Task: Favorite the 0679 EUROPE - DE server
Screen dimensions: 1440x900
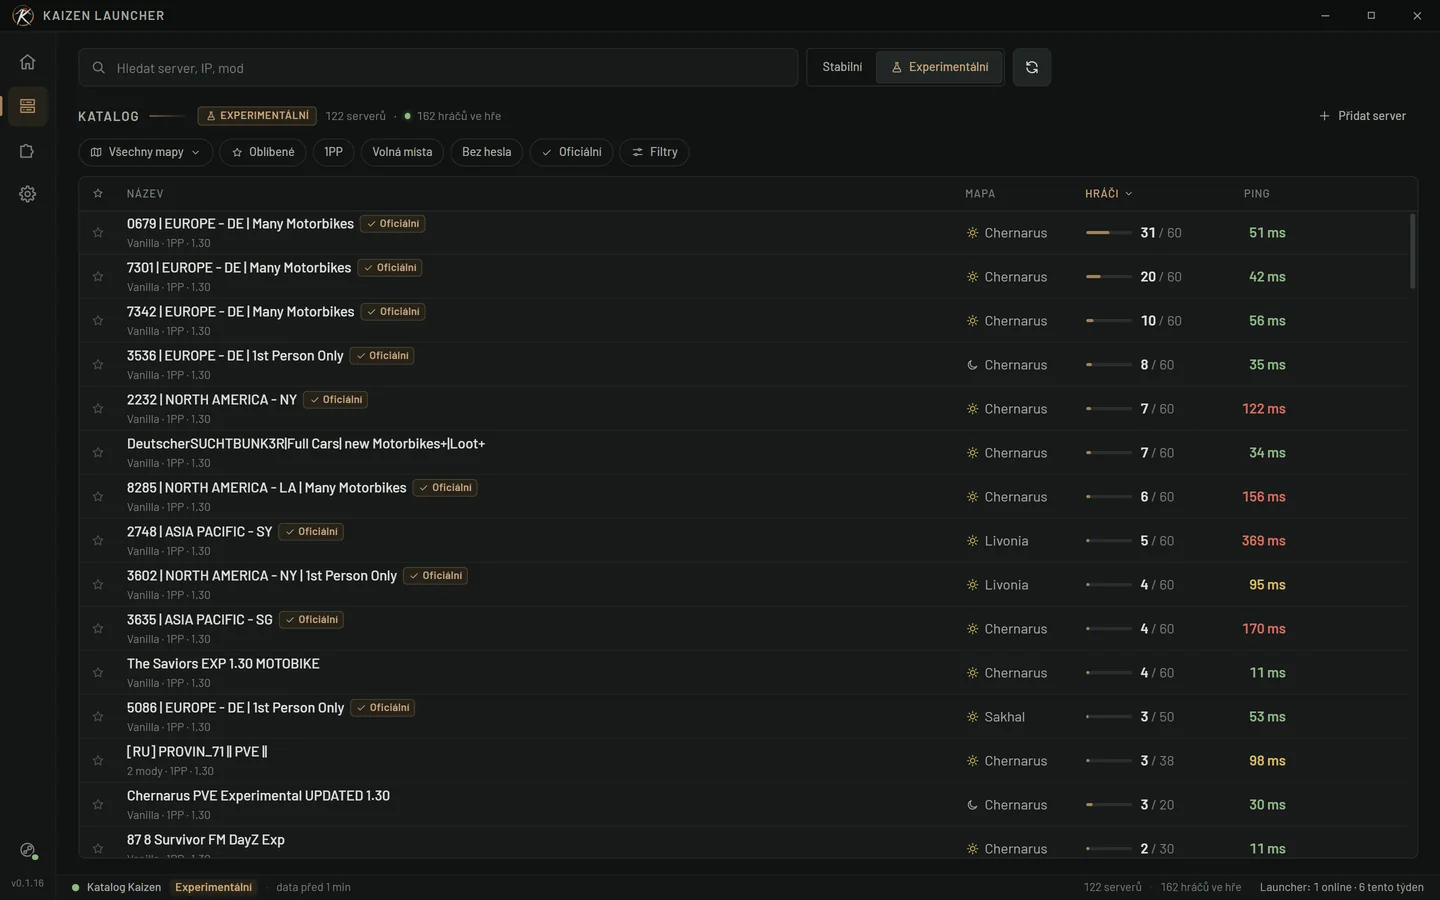Action: (x=98, y=233)
